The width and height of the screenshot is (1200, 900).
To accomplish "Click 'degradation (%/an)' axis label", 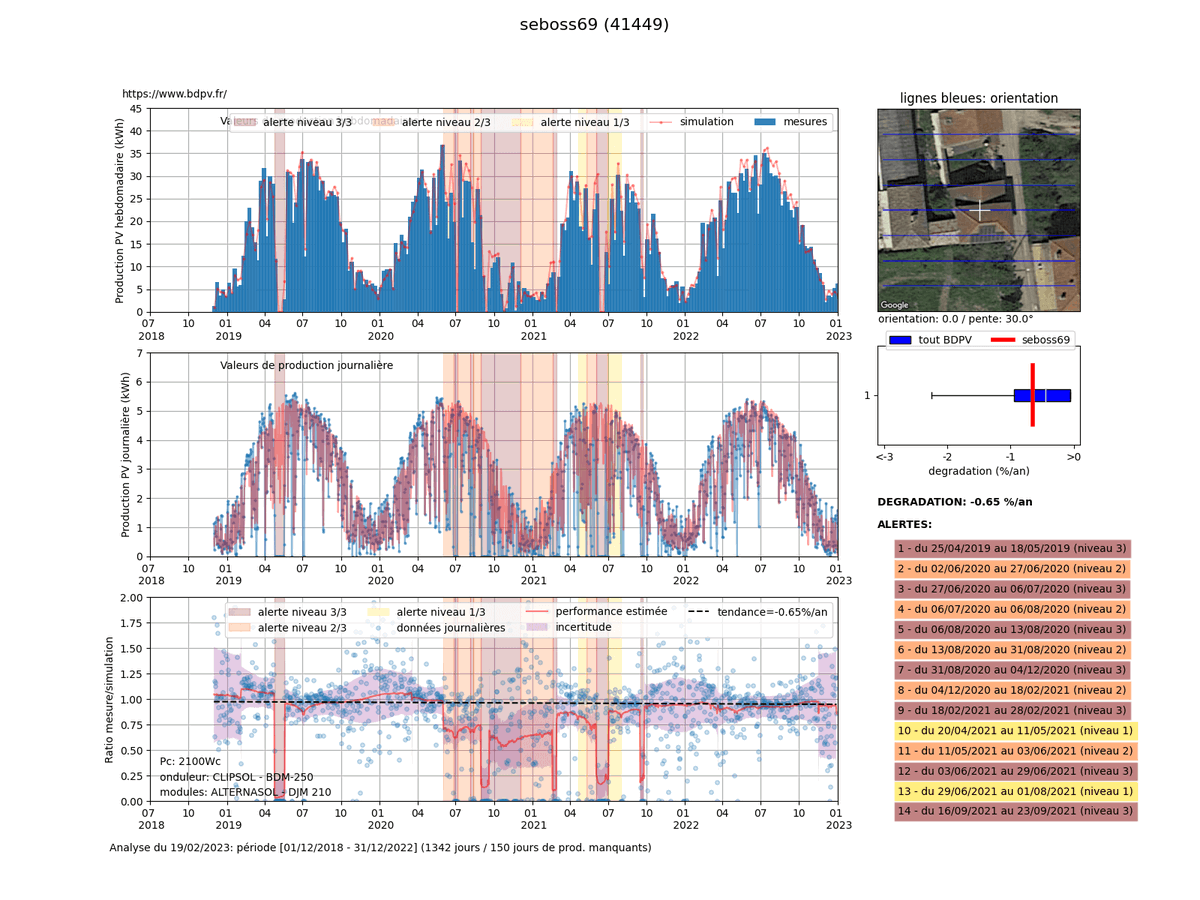I will tap(979, 471).
